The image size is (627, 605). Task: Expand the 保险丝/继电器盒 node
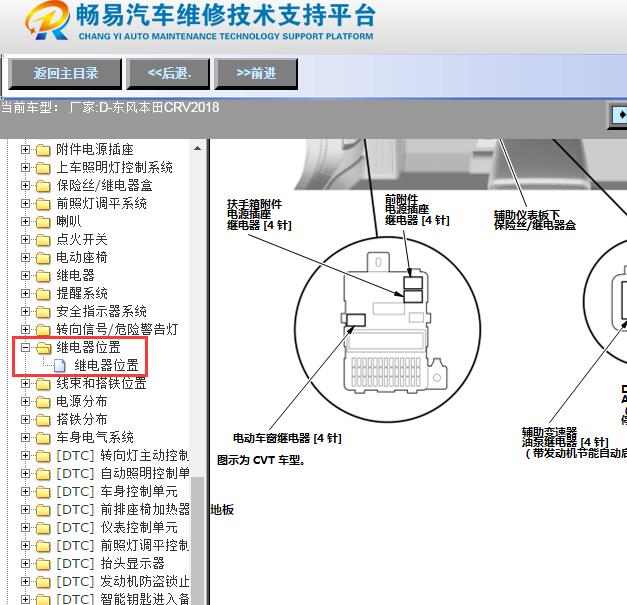pyautogui.click(x=25, y=185)
